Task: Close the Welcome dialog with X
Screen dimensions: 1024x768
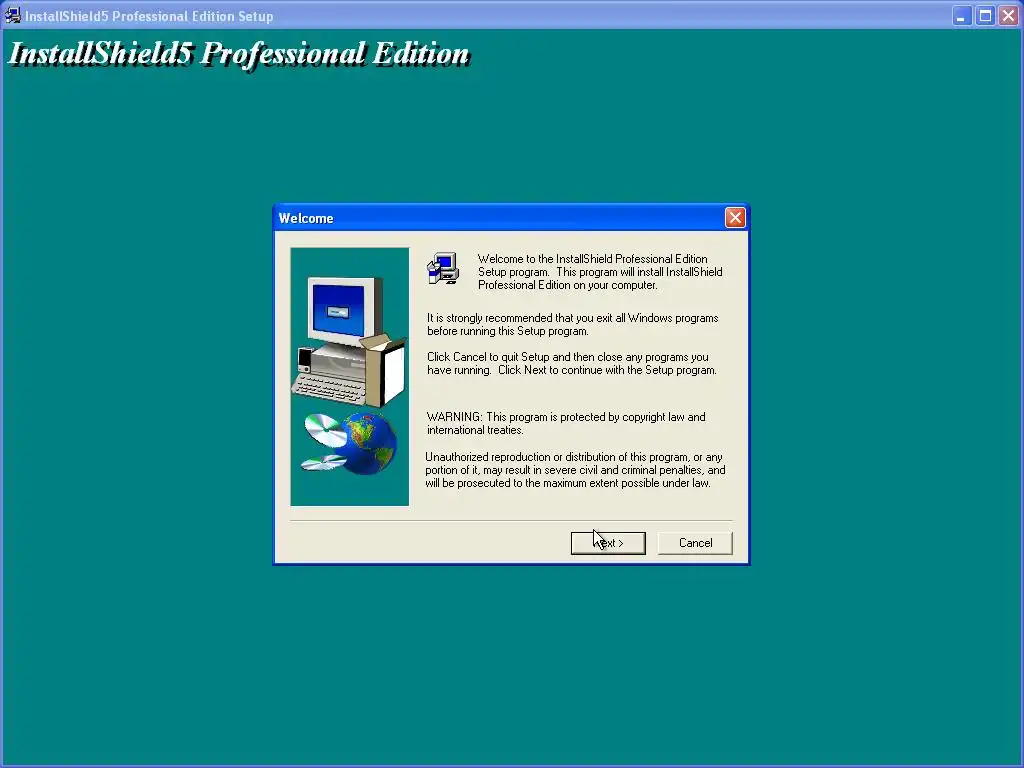Action: click(735, 217)
